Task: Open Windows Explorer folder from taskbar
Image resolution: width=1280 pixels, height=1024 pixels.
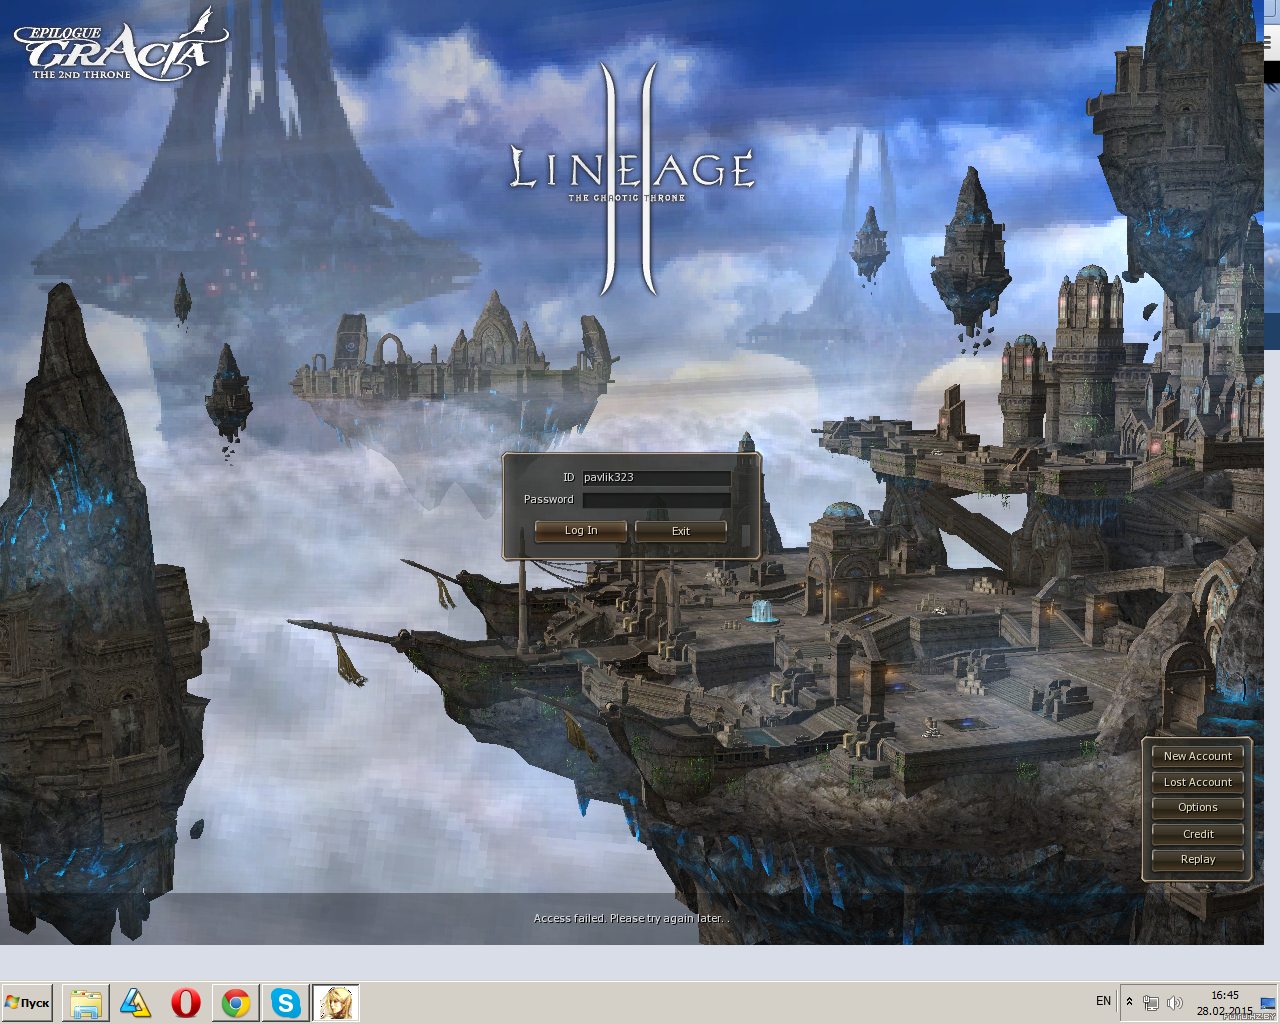Action: click(x=86, y=1003)
